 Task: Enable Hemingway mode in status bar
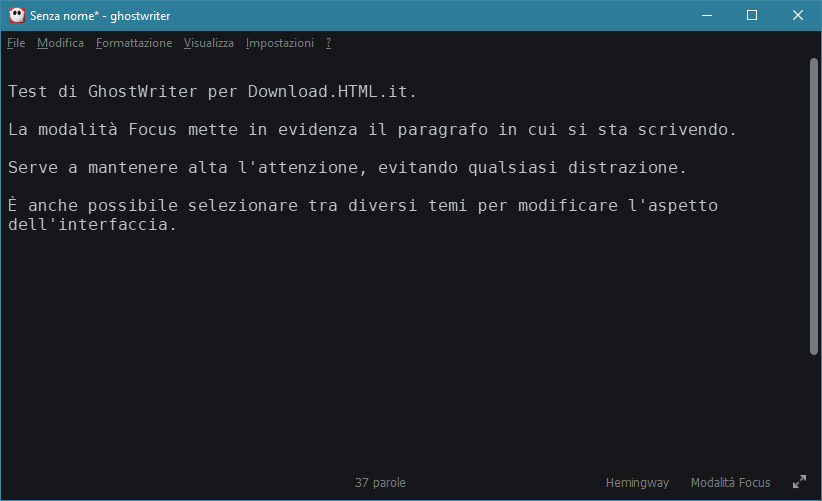click(x=637, y=483)
